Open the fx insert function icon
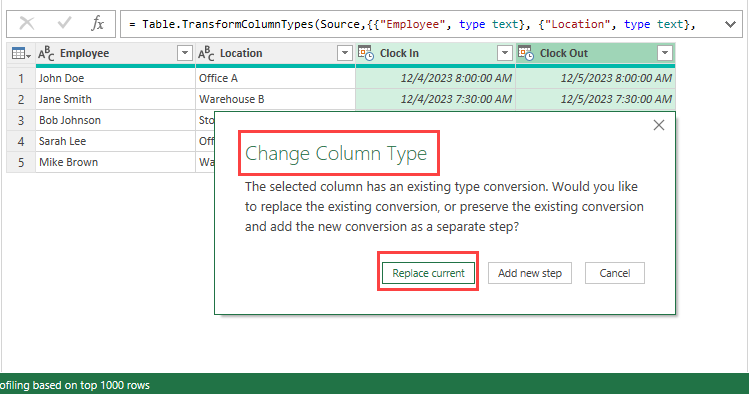Screen dimensions: 749x394 [97, 23]
